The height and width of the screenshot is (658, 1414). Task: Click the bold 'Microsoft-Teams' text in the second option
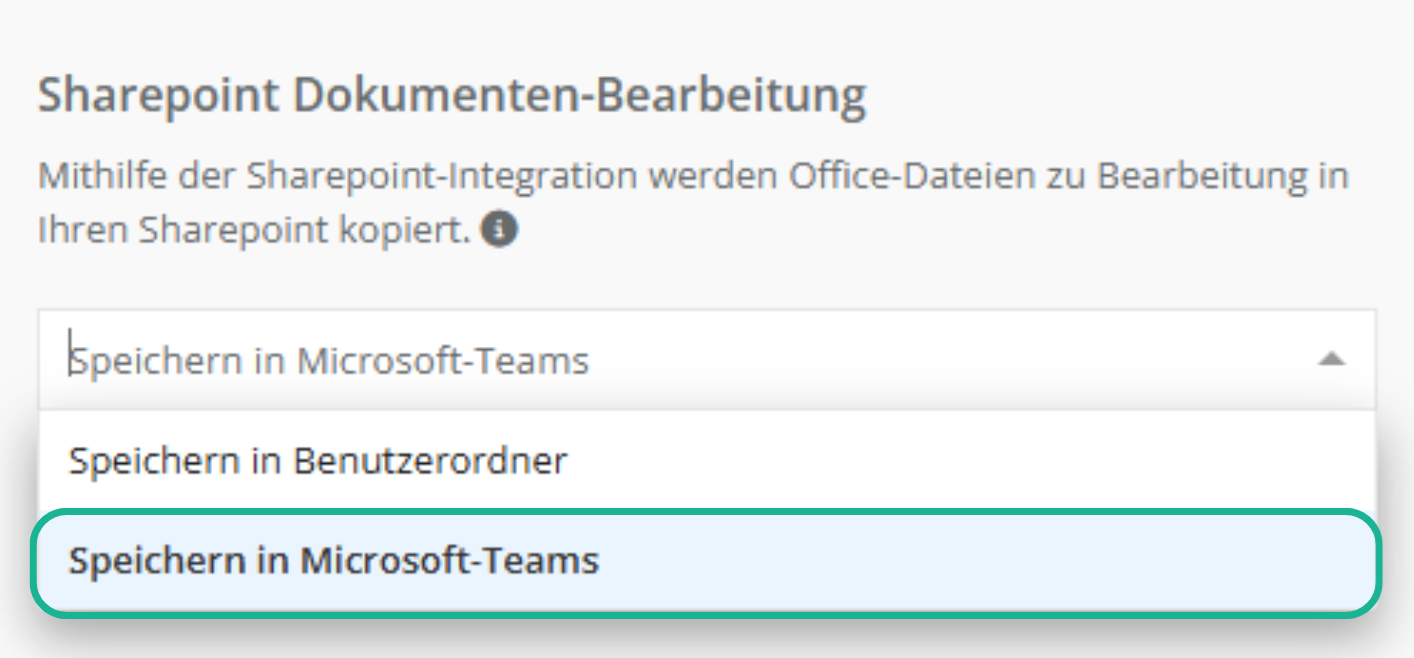click(450, 561)
